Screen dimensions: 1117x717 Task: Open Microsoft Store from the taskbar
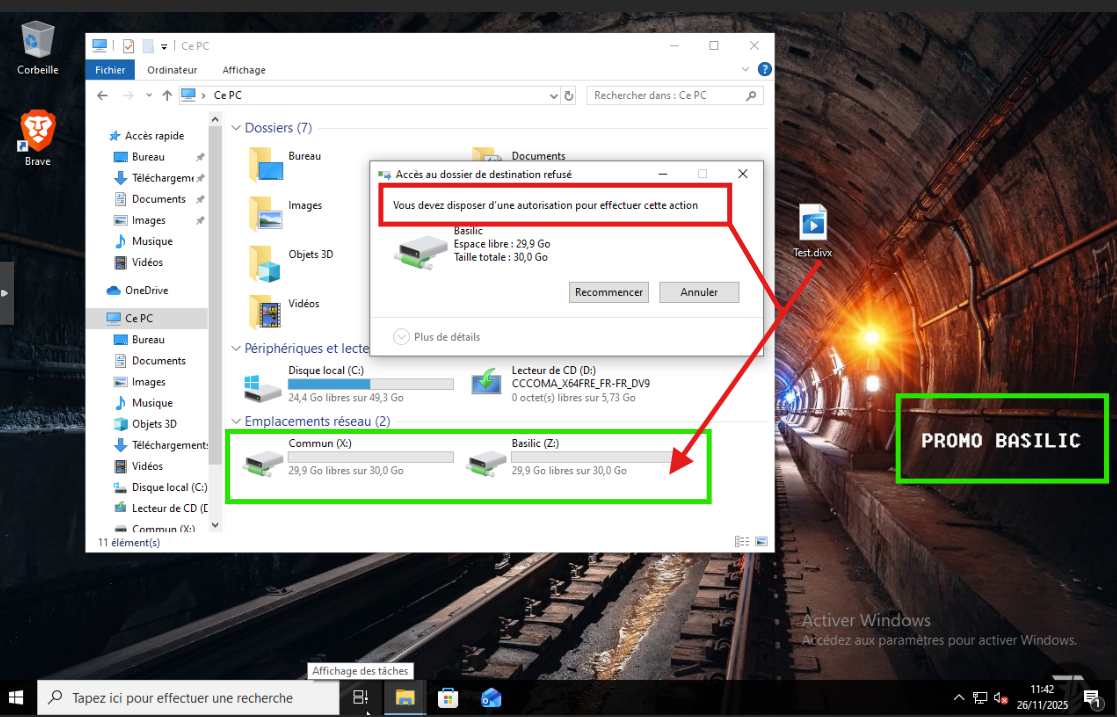point(448,698)
